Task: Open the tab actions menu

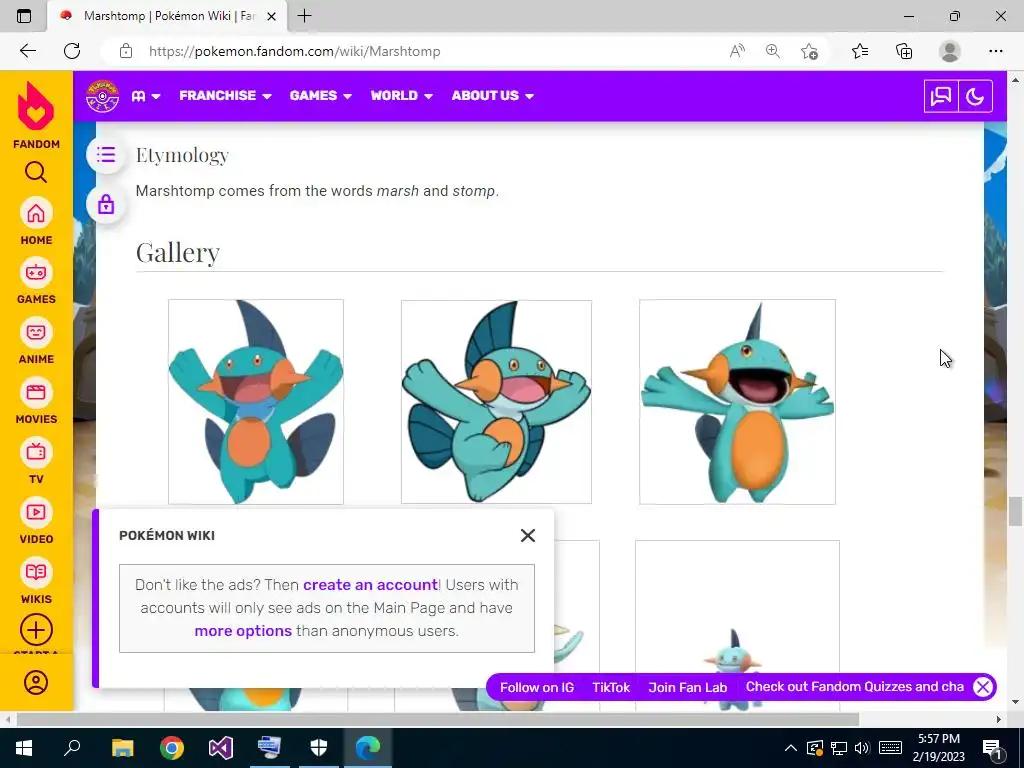Action: [24, 16]
